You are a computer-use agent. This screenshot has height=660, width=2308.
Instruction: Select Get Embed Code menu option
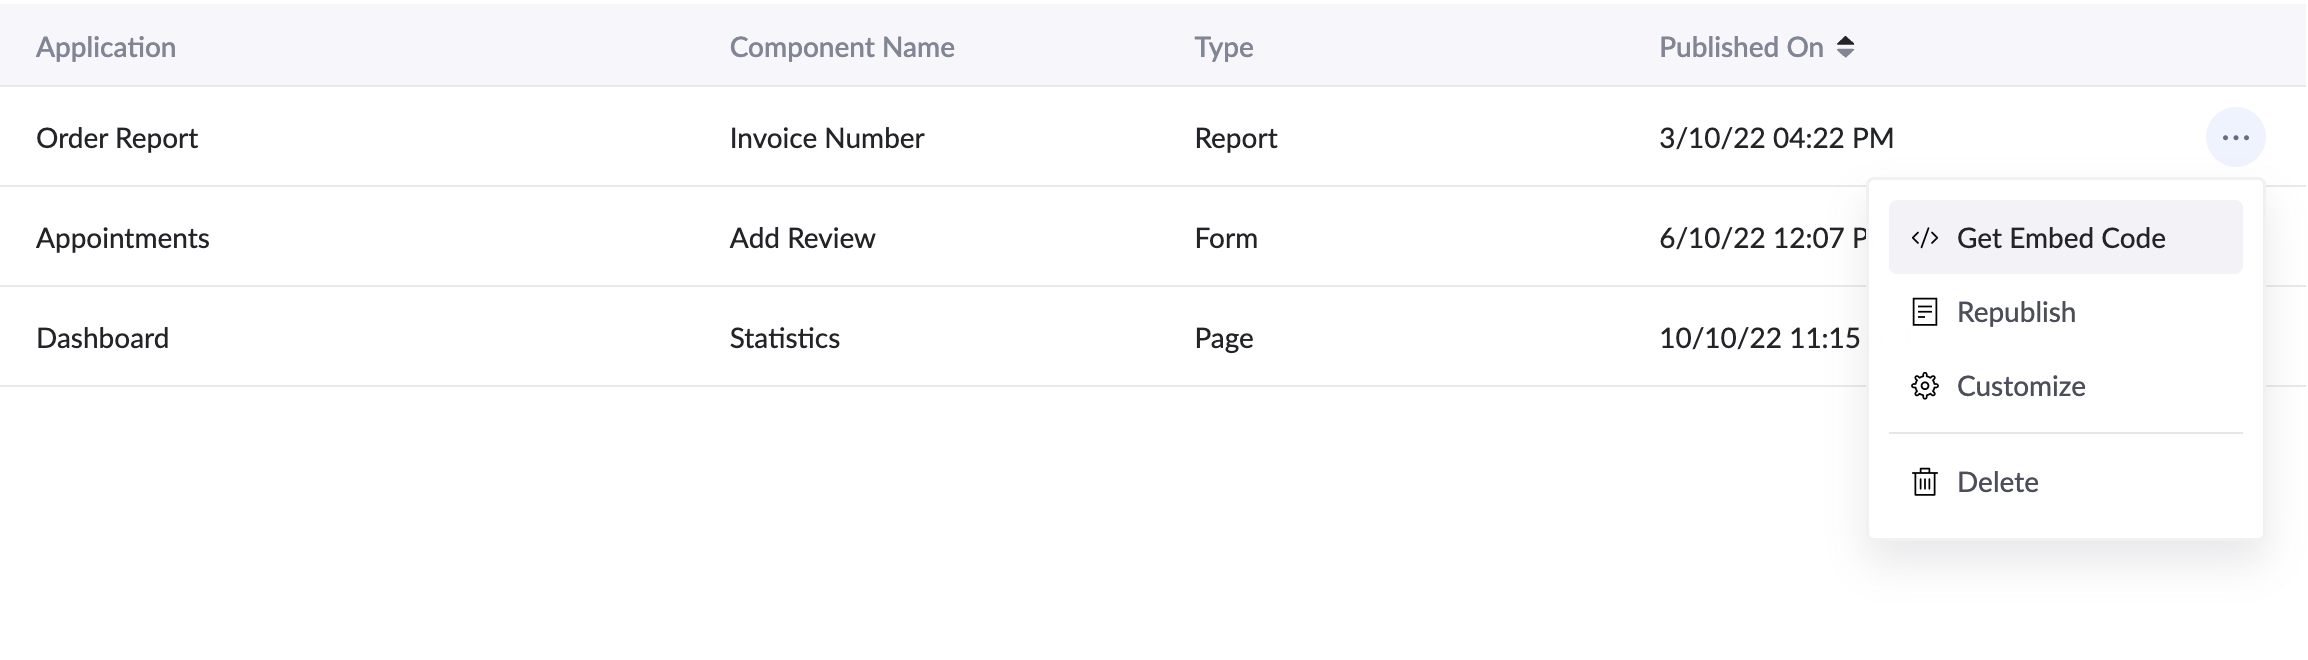coord(2061,238)
